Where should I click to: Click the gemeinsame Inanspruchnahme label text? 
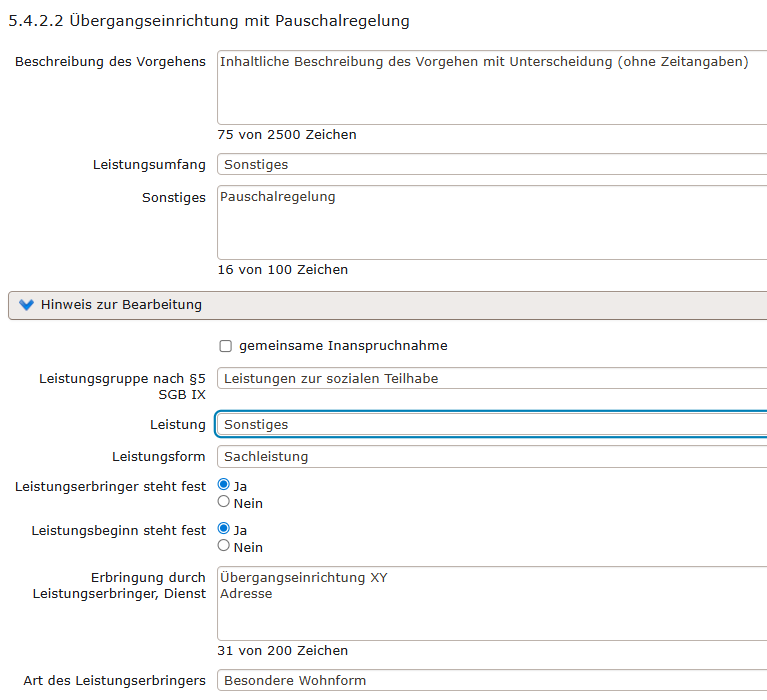343,346
